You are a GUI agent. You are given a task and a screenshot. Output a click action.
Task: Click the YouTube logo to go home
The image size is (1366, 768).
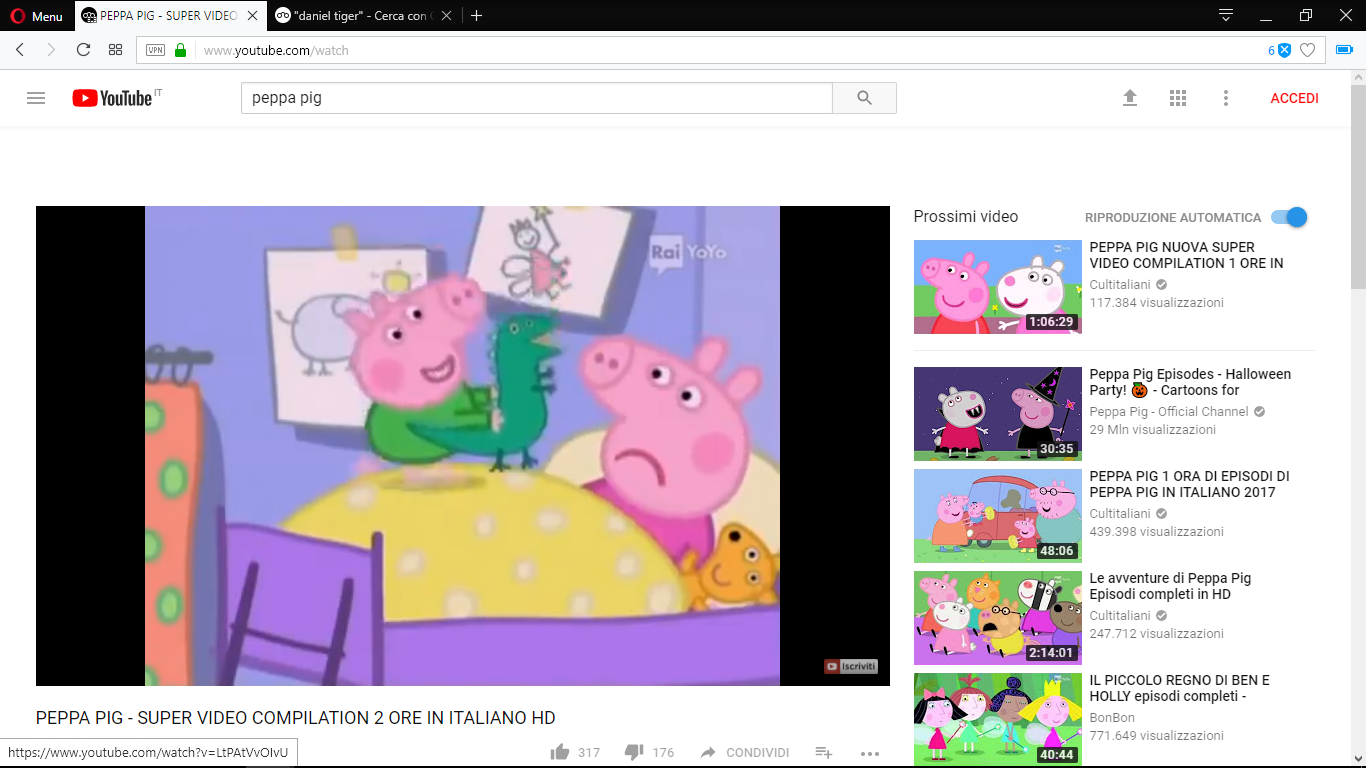pos(112,98)
